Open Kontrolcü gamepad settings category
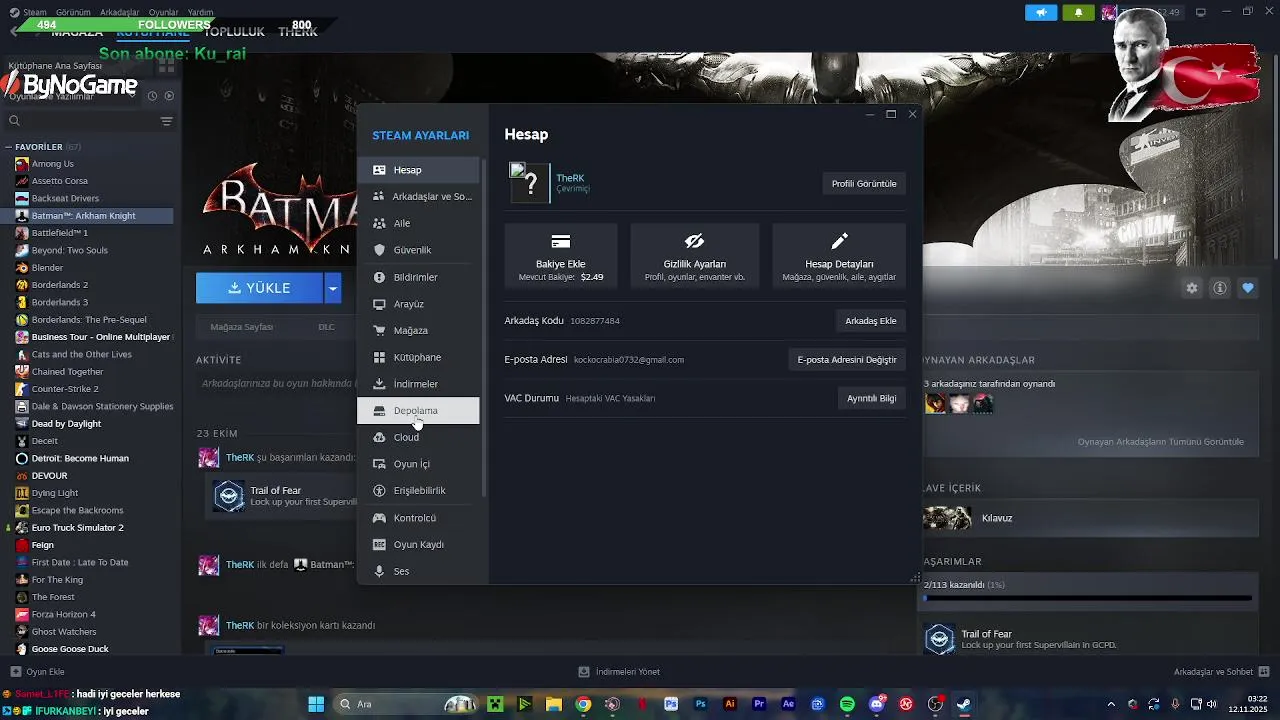Screen dimensions: 1280x720 tap(418, 518)
